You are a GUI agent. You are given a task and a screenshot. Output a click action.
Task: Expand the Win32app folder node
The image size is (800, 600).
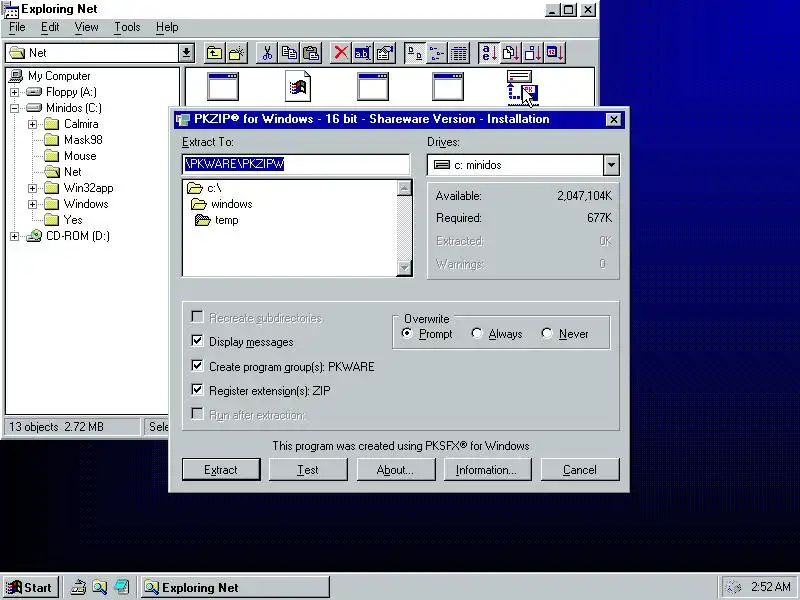point(32,188)
